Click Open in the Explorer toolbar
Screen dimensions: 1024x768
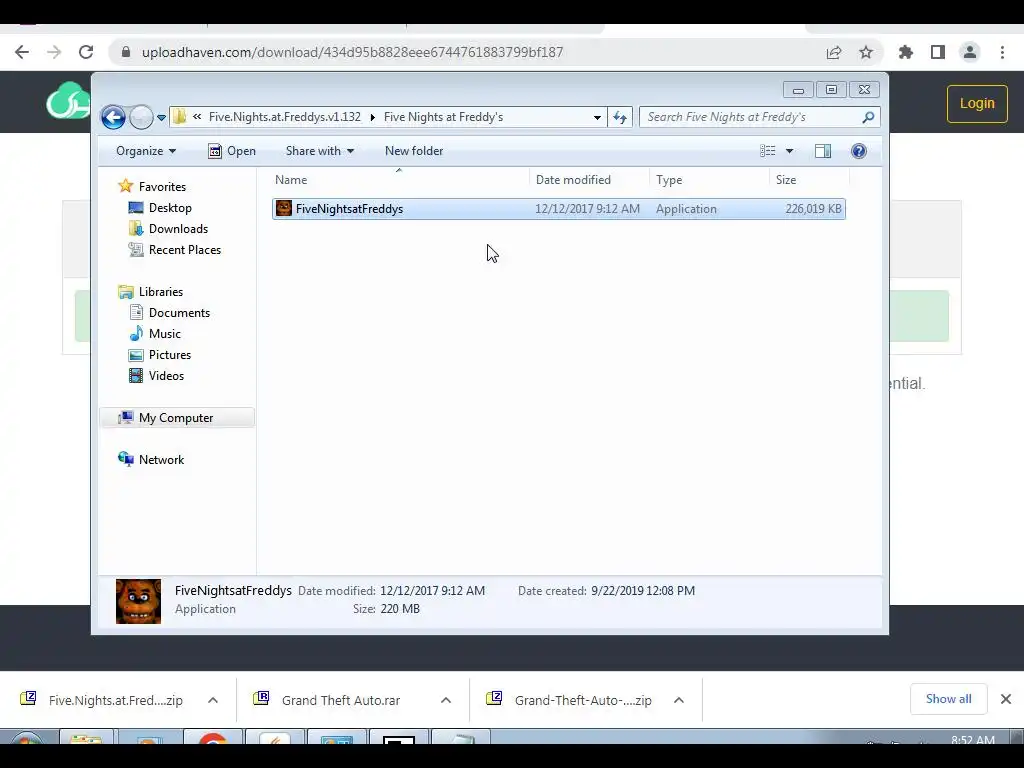point(232,151)
